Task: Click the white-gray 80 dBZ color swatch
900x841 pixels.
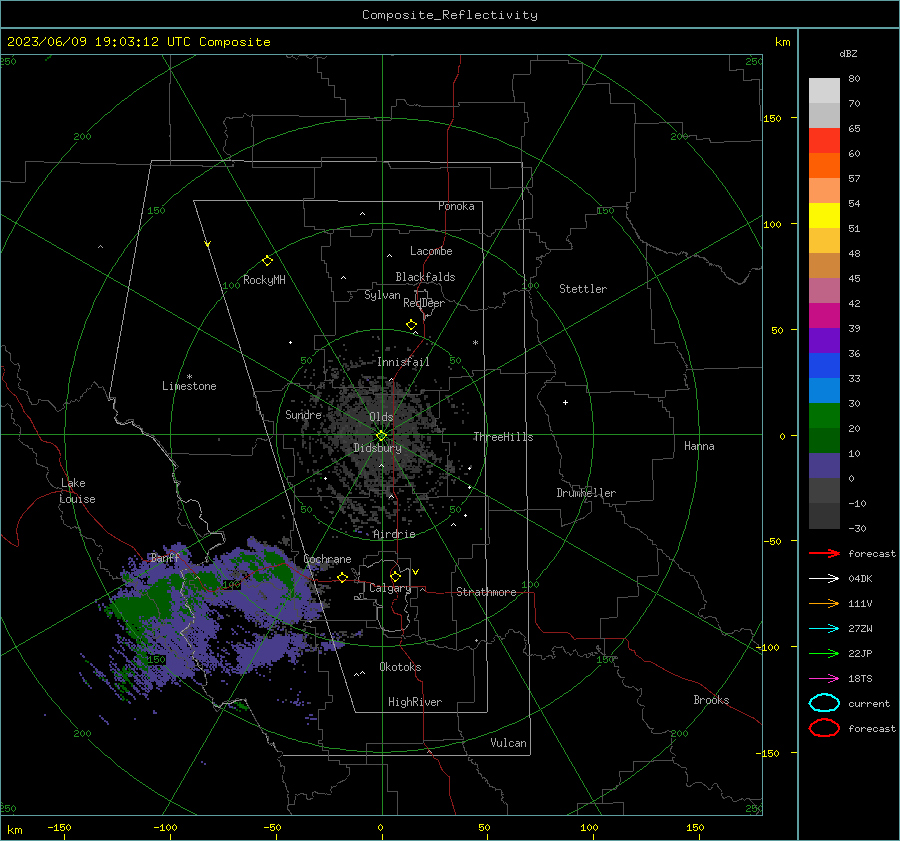Action: click(824, 91)
